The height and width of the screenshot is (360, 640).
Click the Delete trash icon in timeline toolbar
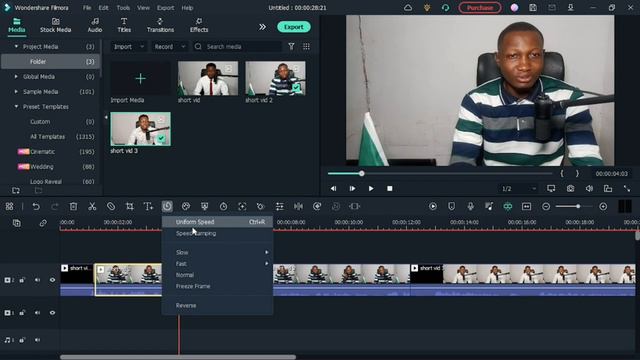coord(73,207)
